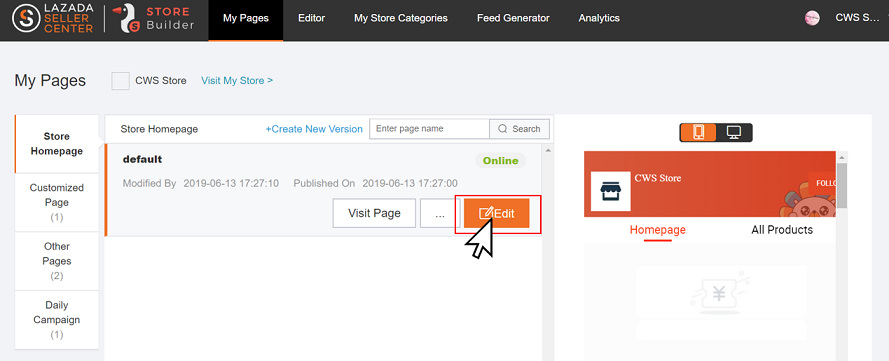Follow the Visit My Store link
889x361 pixels.
pos(237,80)
